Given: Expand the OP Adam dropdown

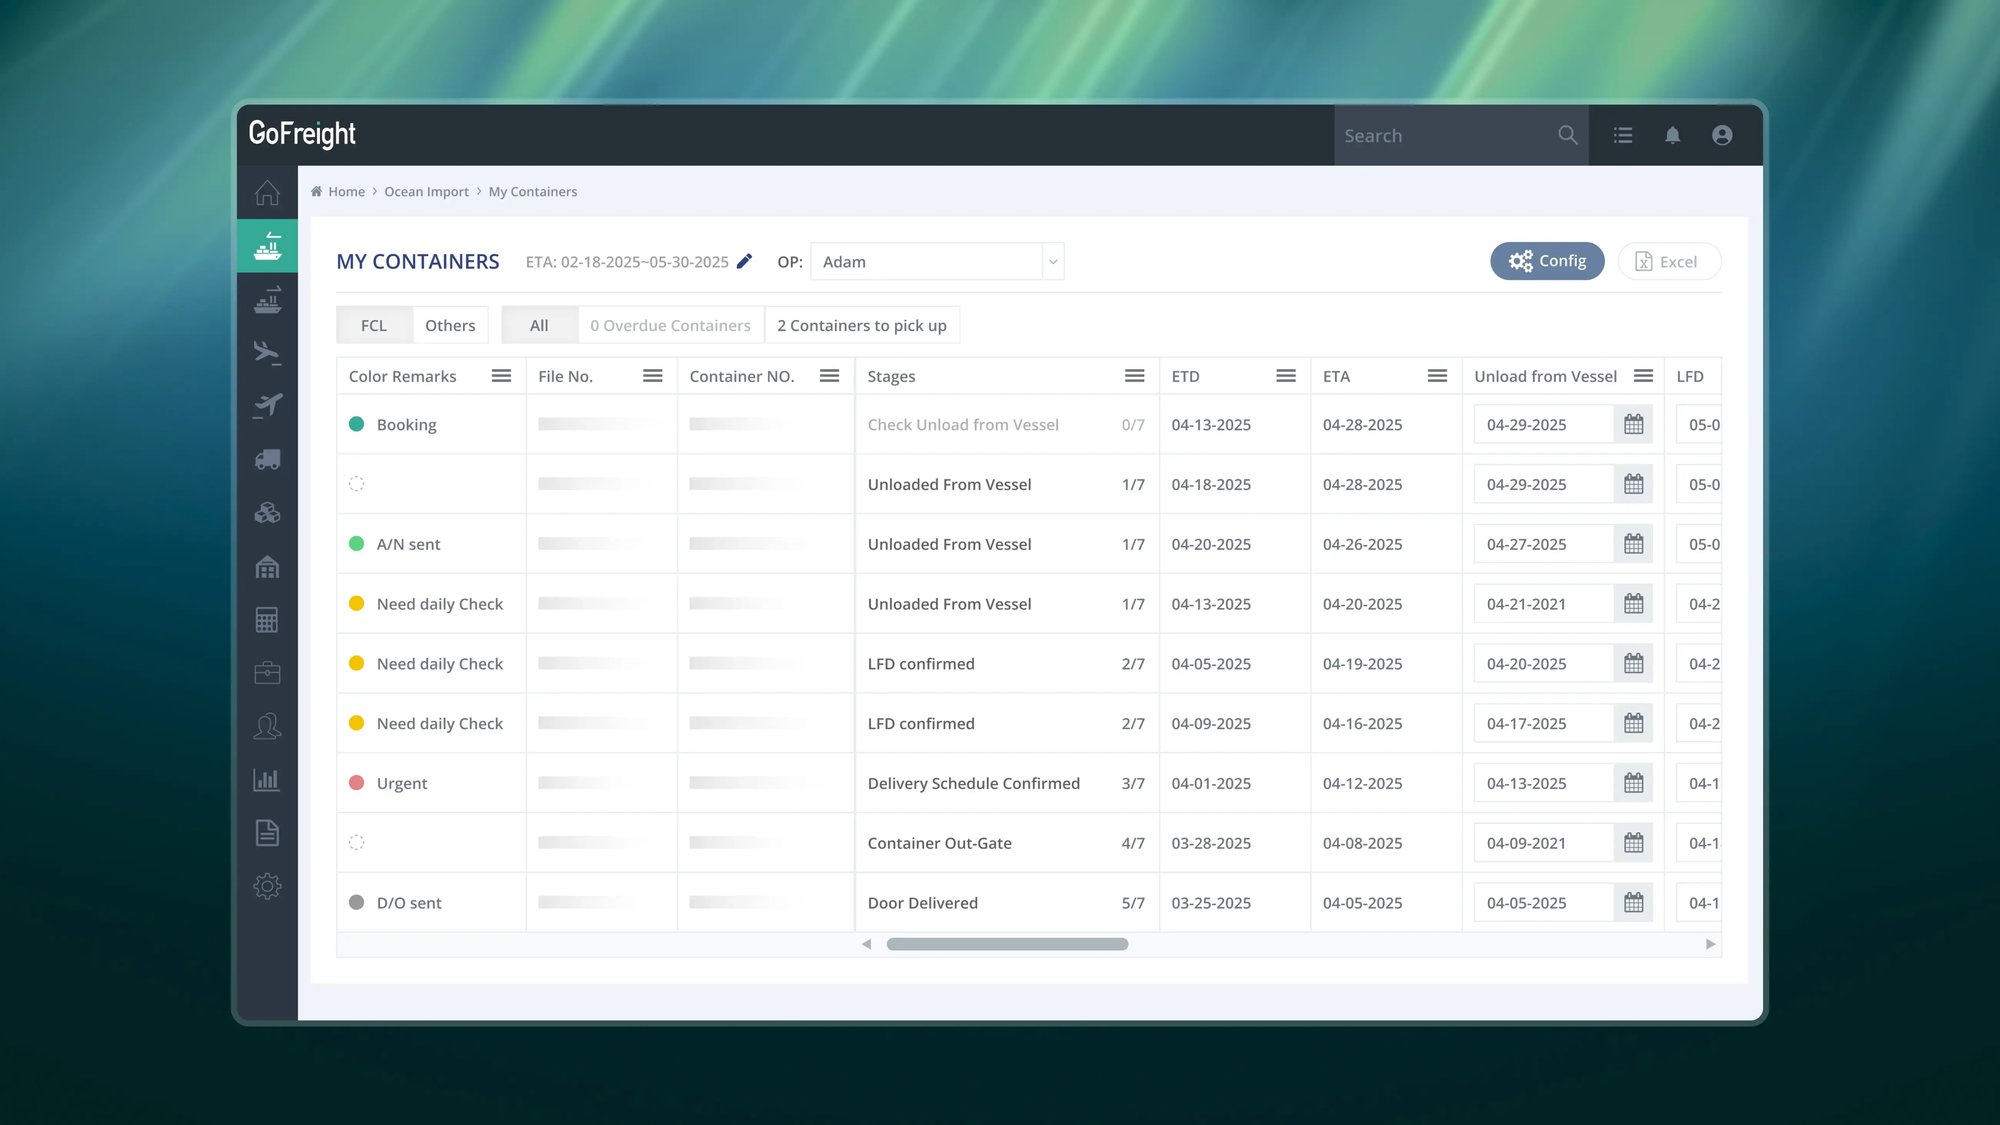Looking at the screenshot, I should click(x=1052, y=262).
